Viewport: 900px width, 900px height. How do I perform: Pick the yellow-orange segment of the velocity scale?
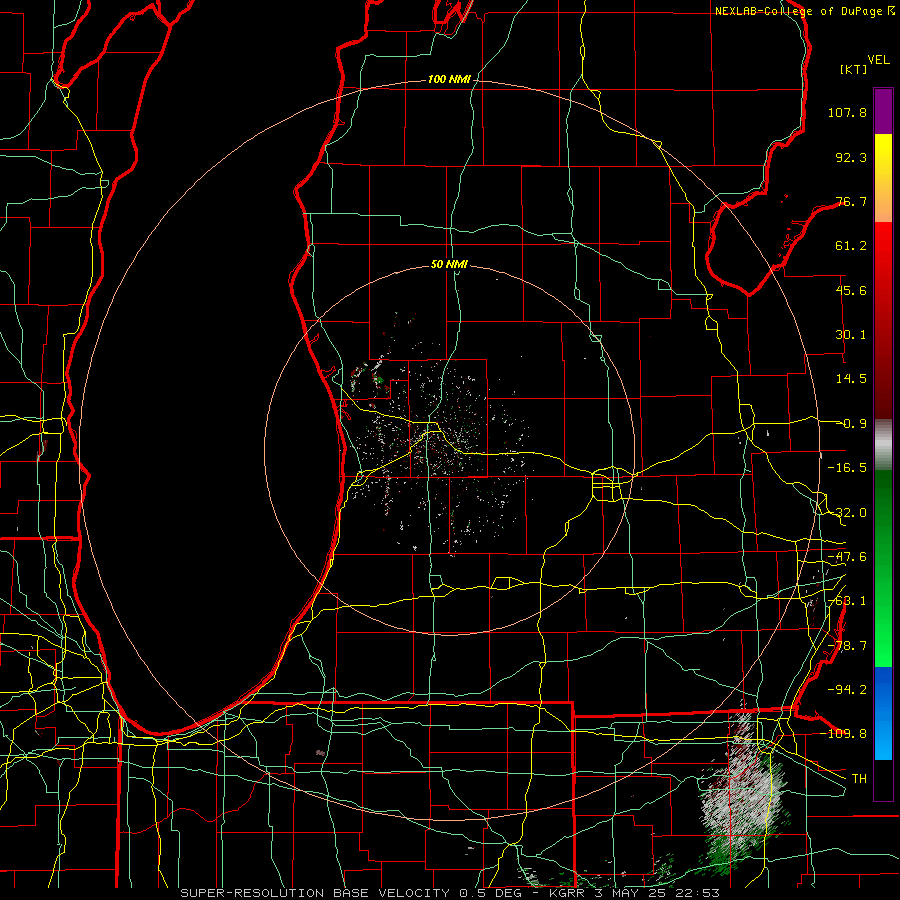coord(883,178)
